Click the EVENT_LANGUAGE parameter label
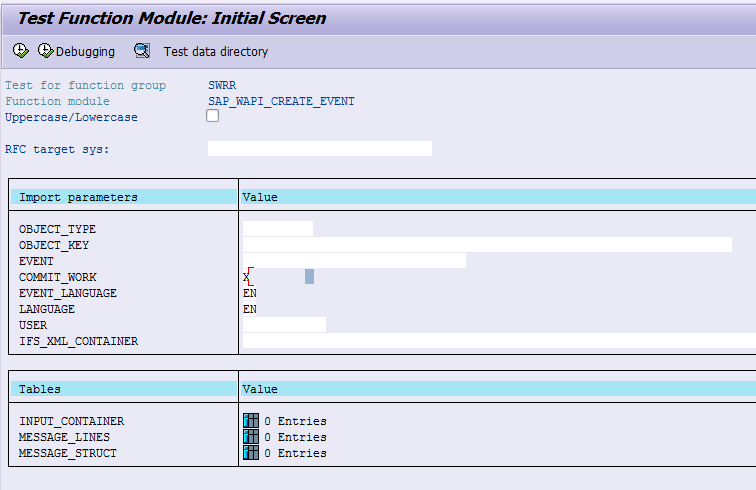 (x=68, y=293)
